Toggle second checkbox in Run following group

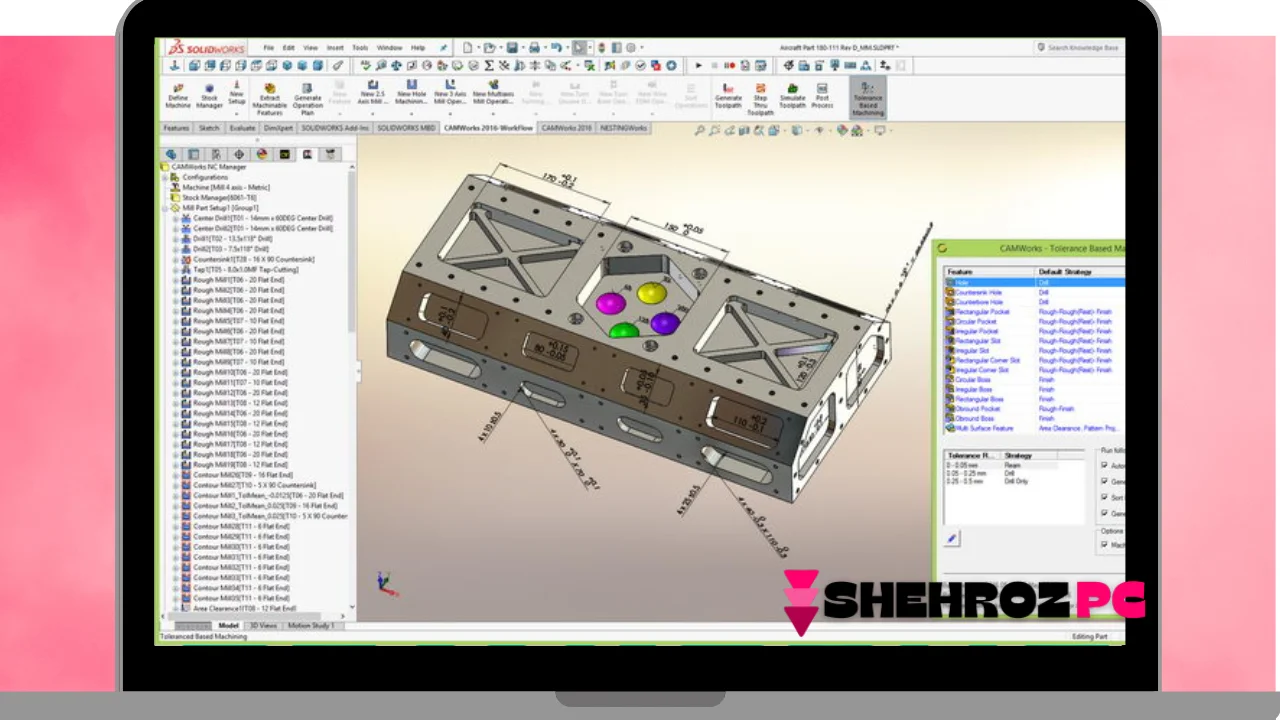[x=1104, y=482]
